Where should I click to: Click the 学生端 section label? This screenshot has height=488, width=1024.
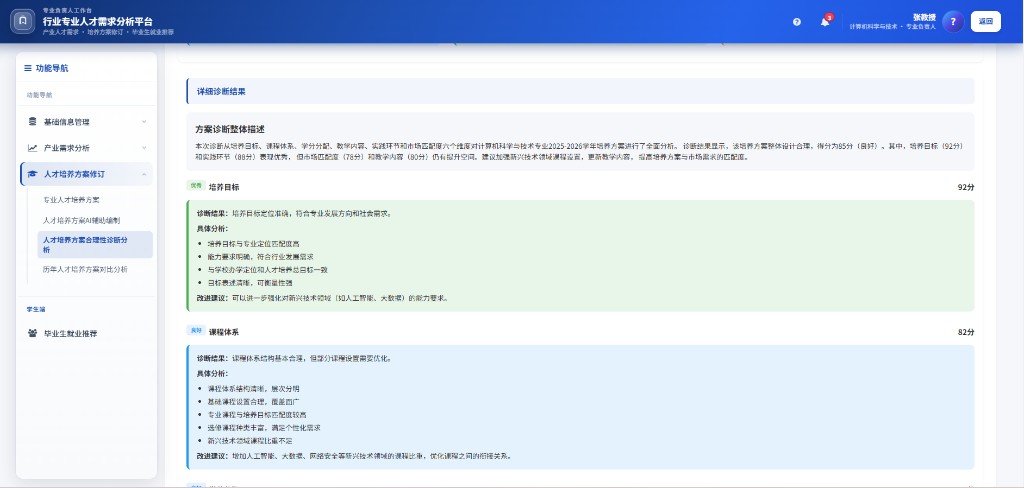click(x=36, y=309)
